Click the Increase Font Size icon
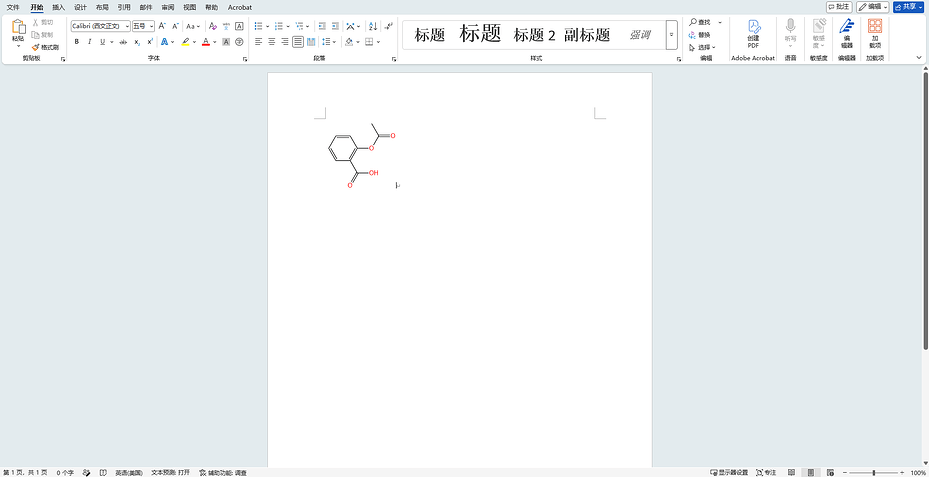 pyautogui.click(x=162, y=26)
